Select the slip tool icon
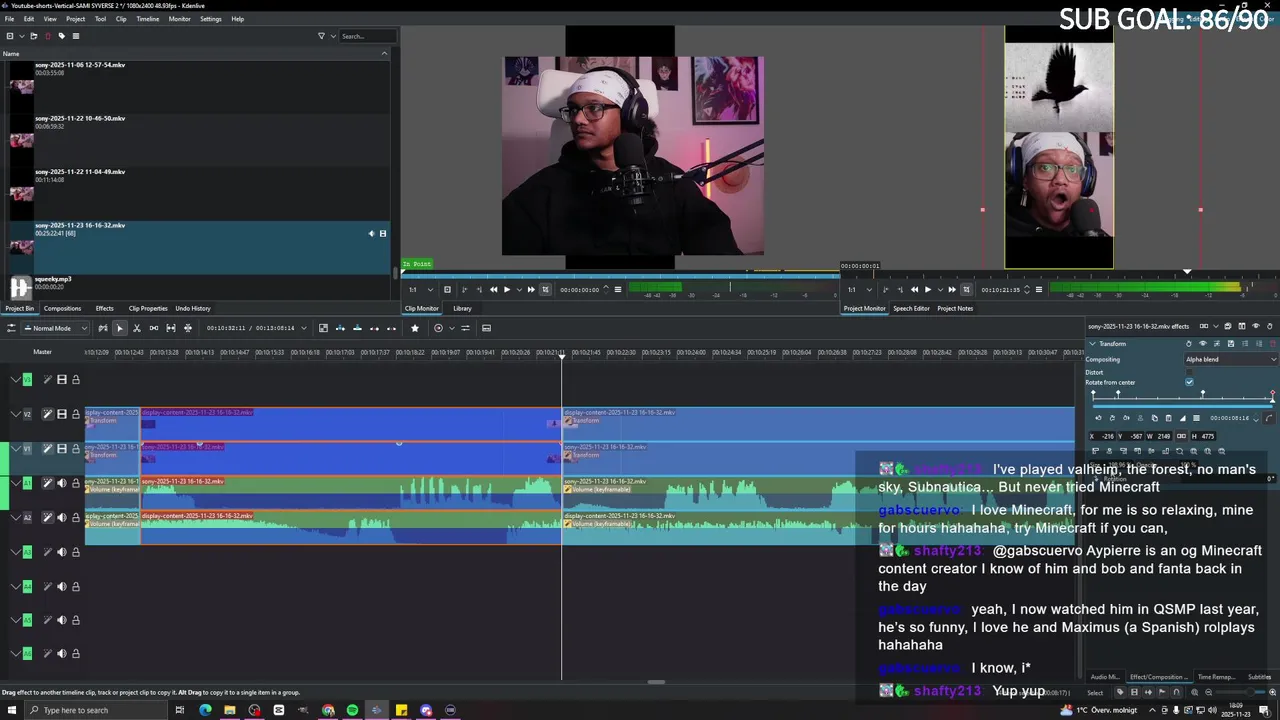Screen dimensions: 1280x720 click(171, 328)
